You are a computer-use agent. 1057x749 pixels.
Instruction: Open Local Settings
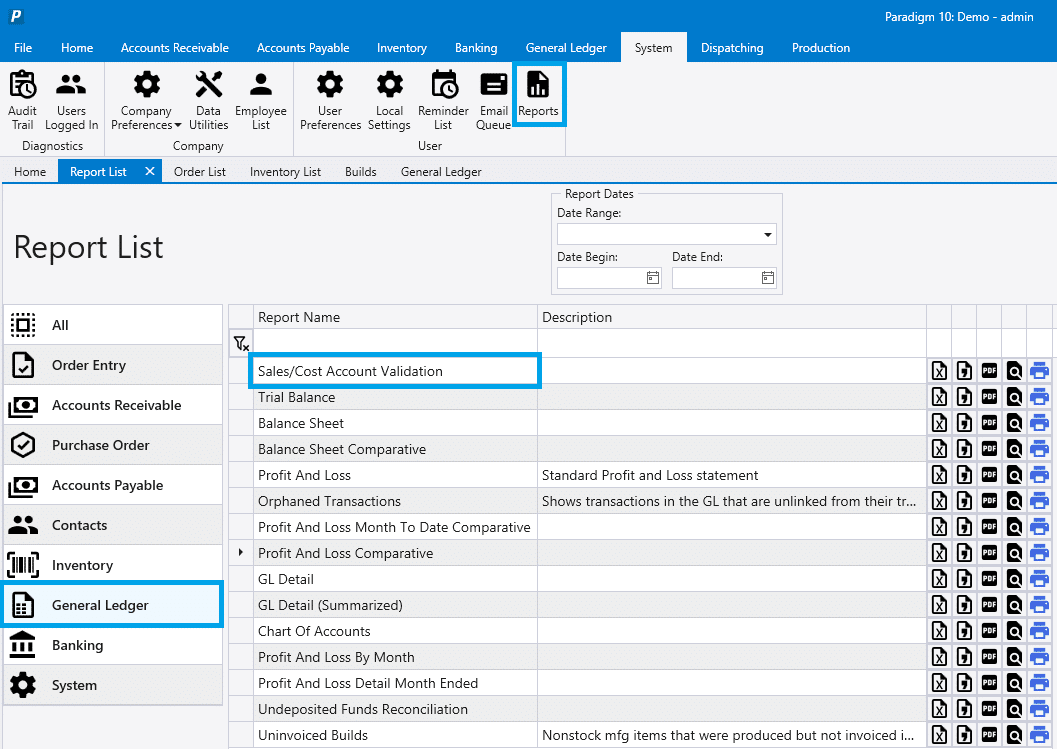pyautogui.click(x=389, y=100)
